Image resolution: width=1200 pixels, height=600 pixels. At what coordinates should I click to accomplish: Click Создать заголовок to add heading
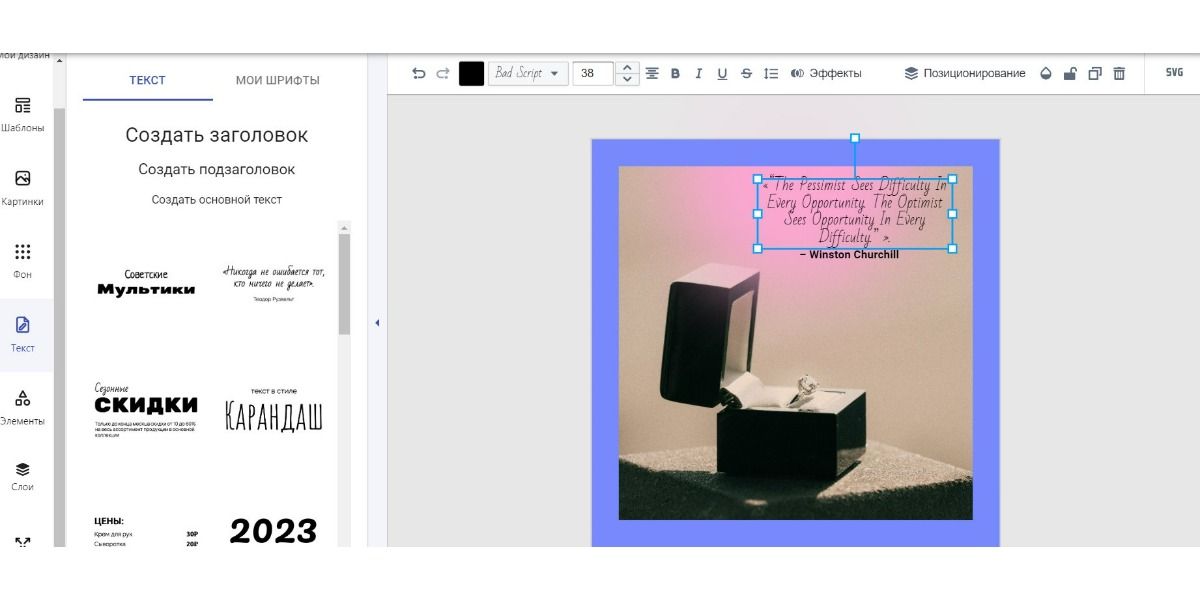coord(217,135)
